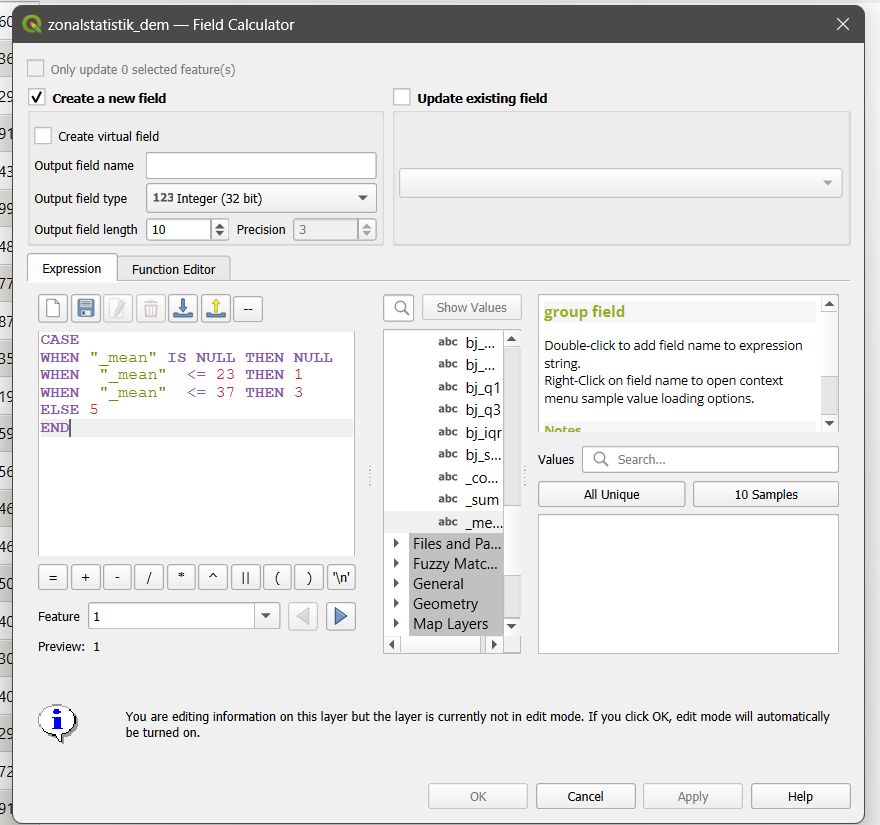Click the export user expressions icon
Screen dimensions: 880x825
click(215, 308)
